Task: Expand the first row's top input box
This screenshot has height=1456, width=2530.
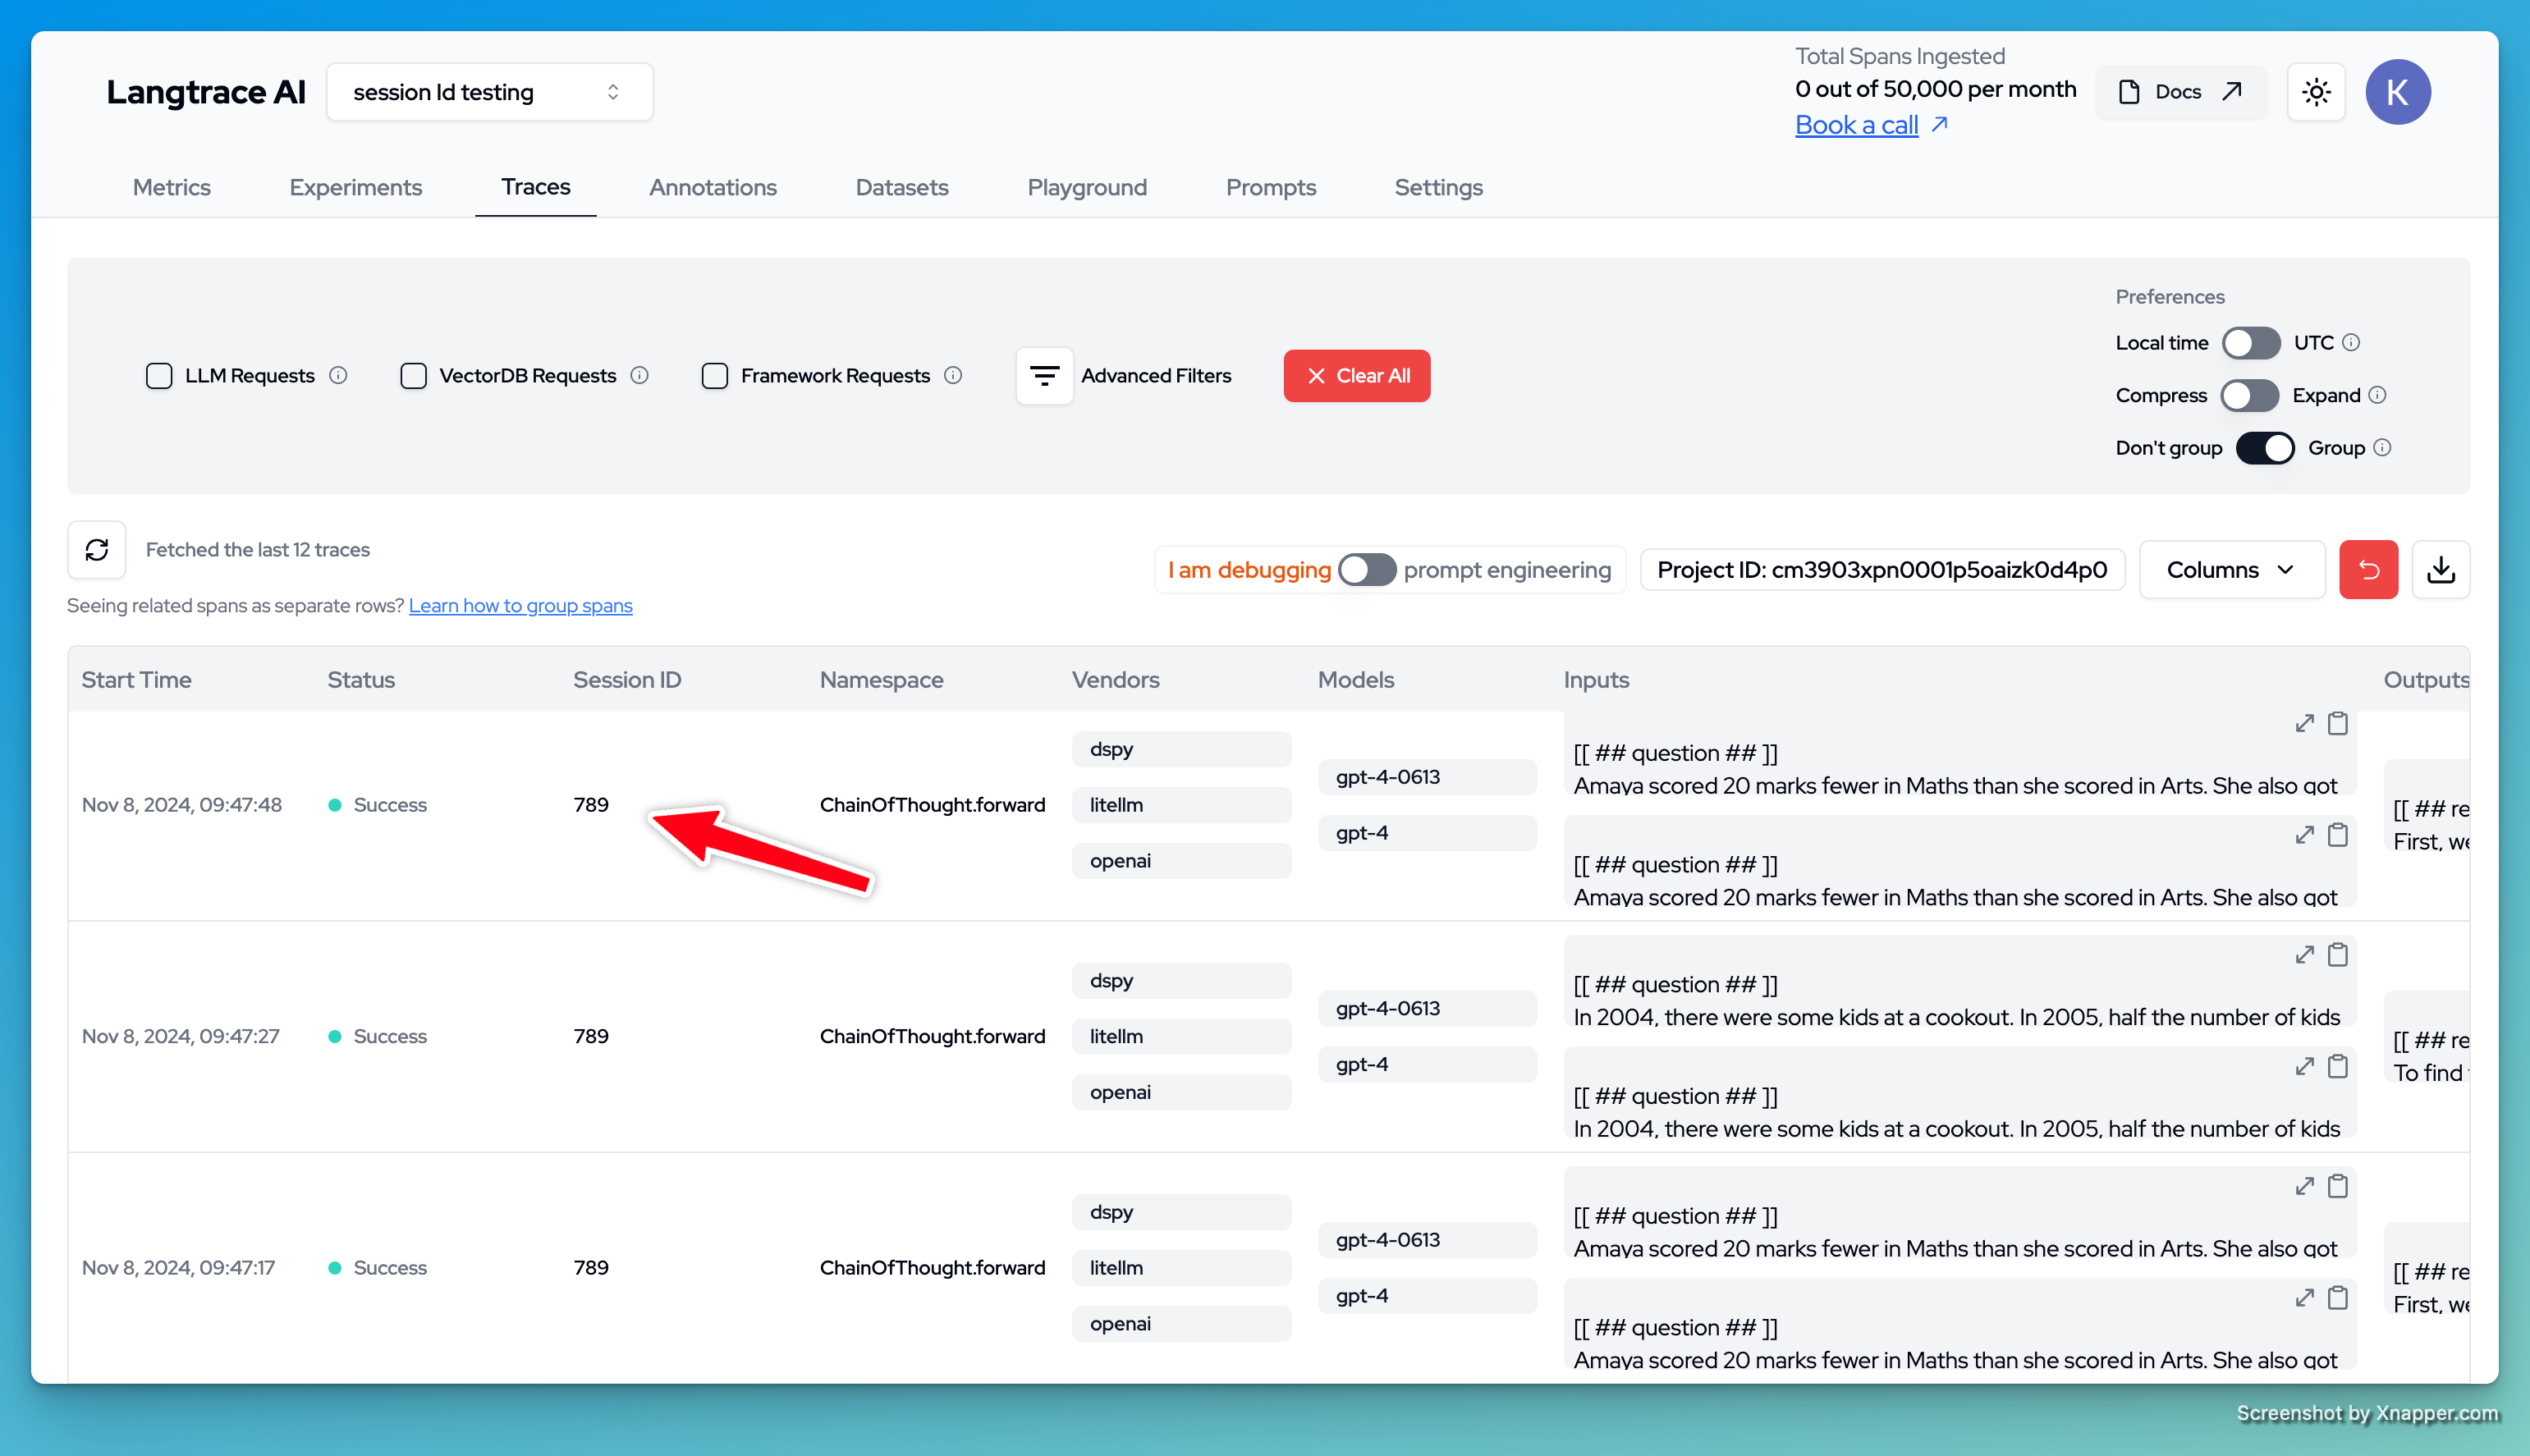Action: tap(2304, 723)
